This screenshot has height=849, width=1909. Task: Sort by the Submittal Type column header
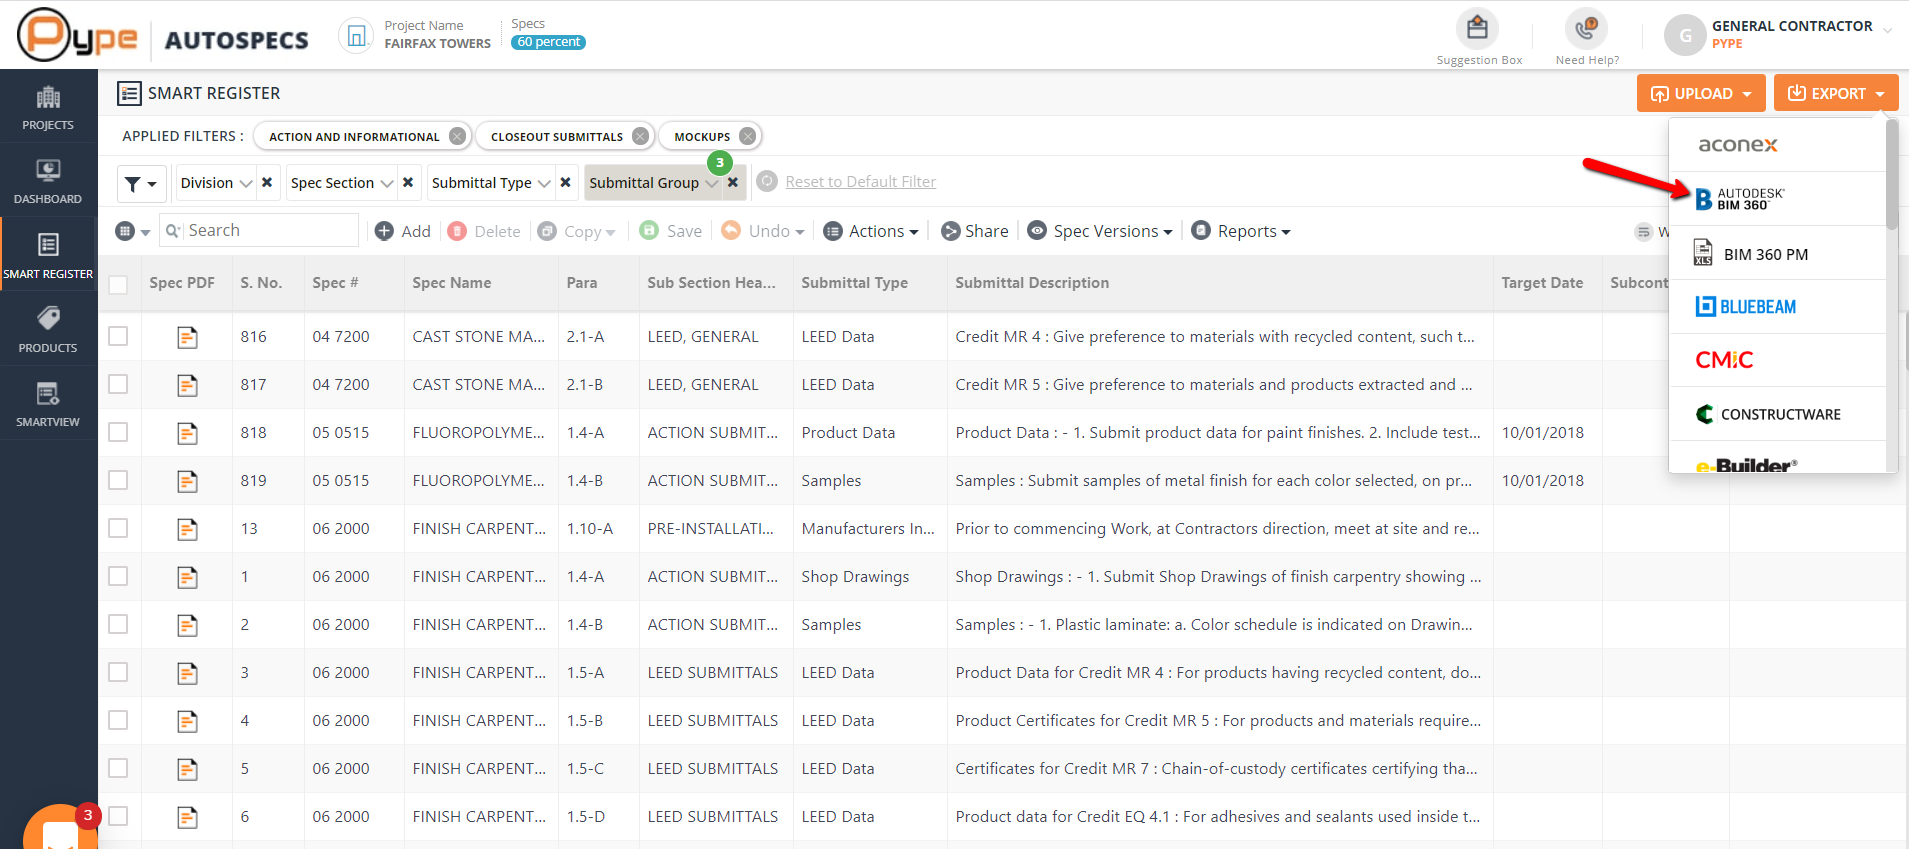point(854,283)
